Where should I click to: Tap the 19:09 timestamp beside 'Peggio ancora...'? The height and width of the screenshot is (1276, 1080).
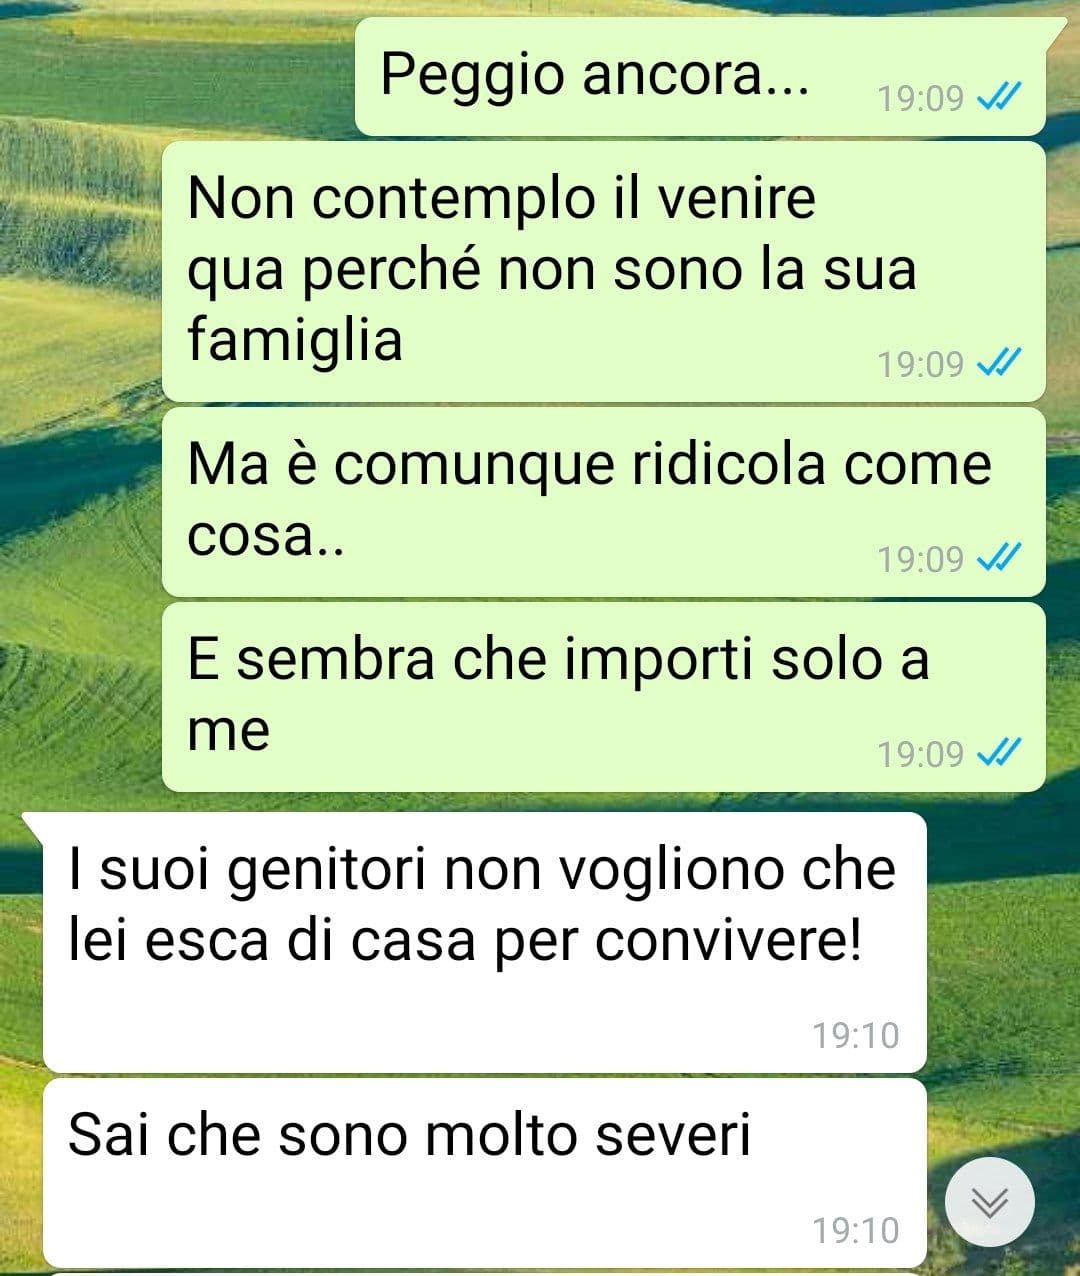(921, 98)
